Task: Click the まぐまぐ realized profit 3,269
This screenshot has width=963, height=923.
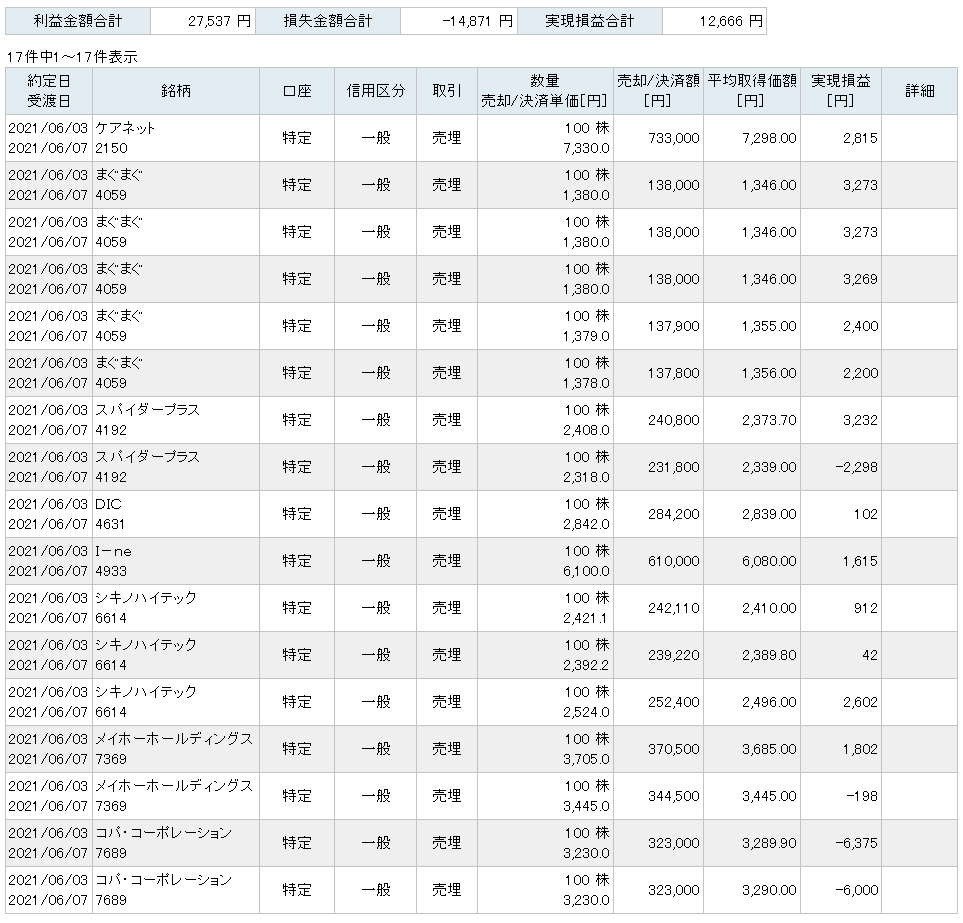Action: (860, 279)
